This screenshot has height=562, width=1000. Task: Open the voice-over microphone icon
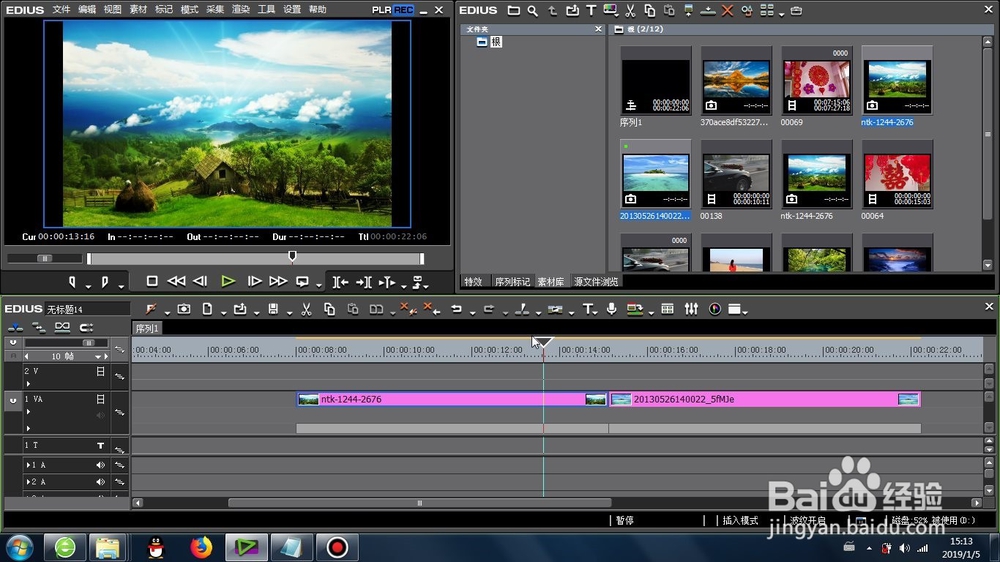click(612, 309)
